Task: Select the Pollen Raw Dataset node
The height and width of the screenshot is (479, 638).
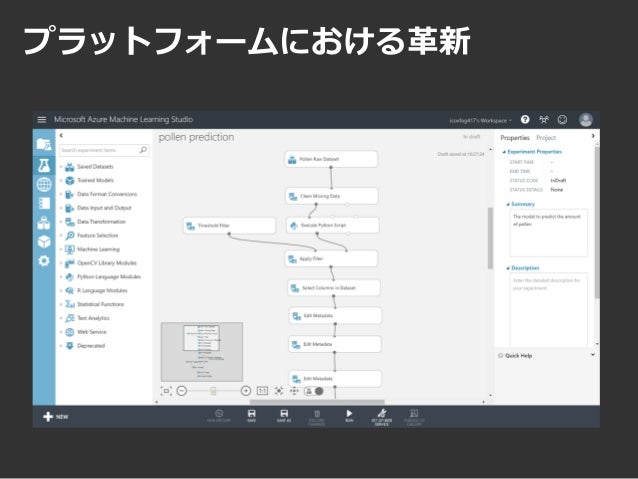Action: coord(331,159)
